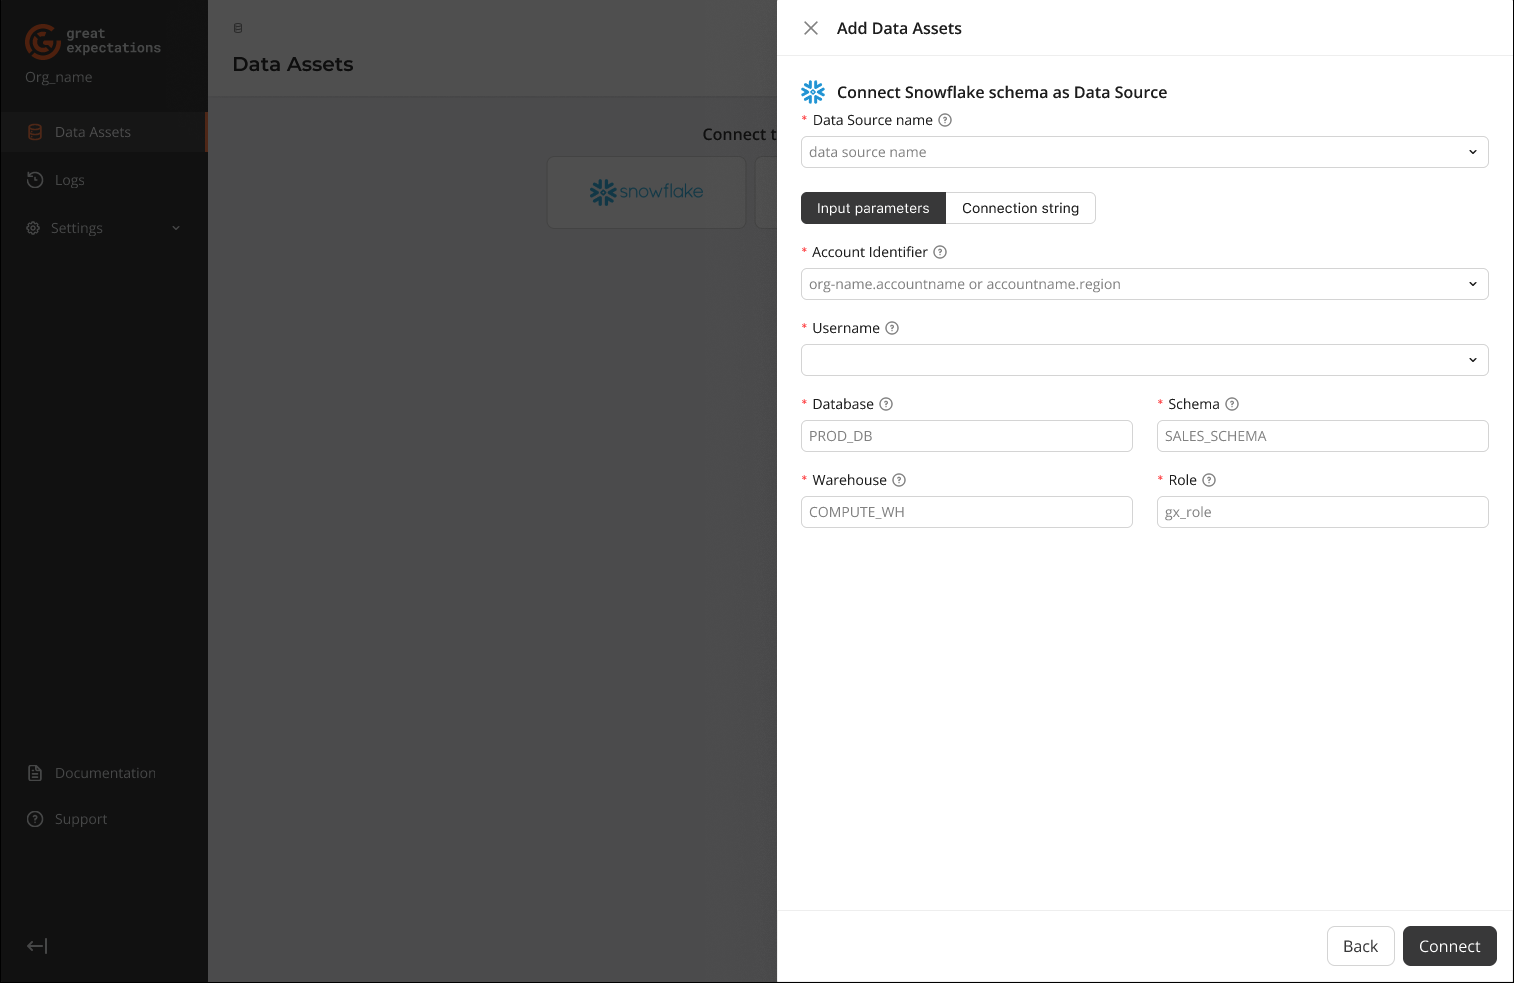Click the Snowflake logo in panel header
This screenshot has height=983, width=1514.
pos(813,92)
